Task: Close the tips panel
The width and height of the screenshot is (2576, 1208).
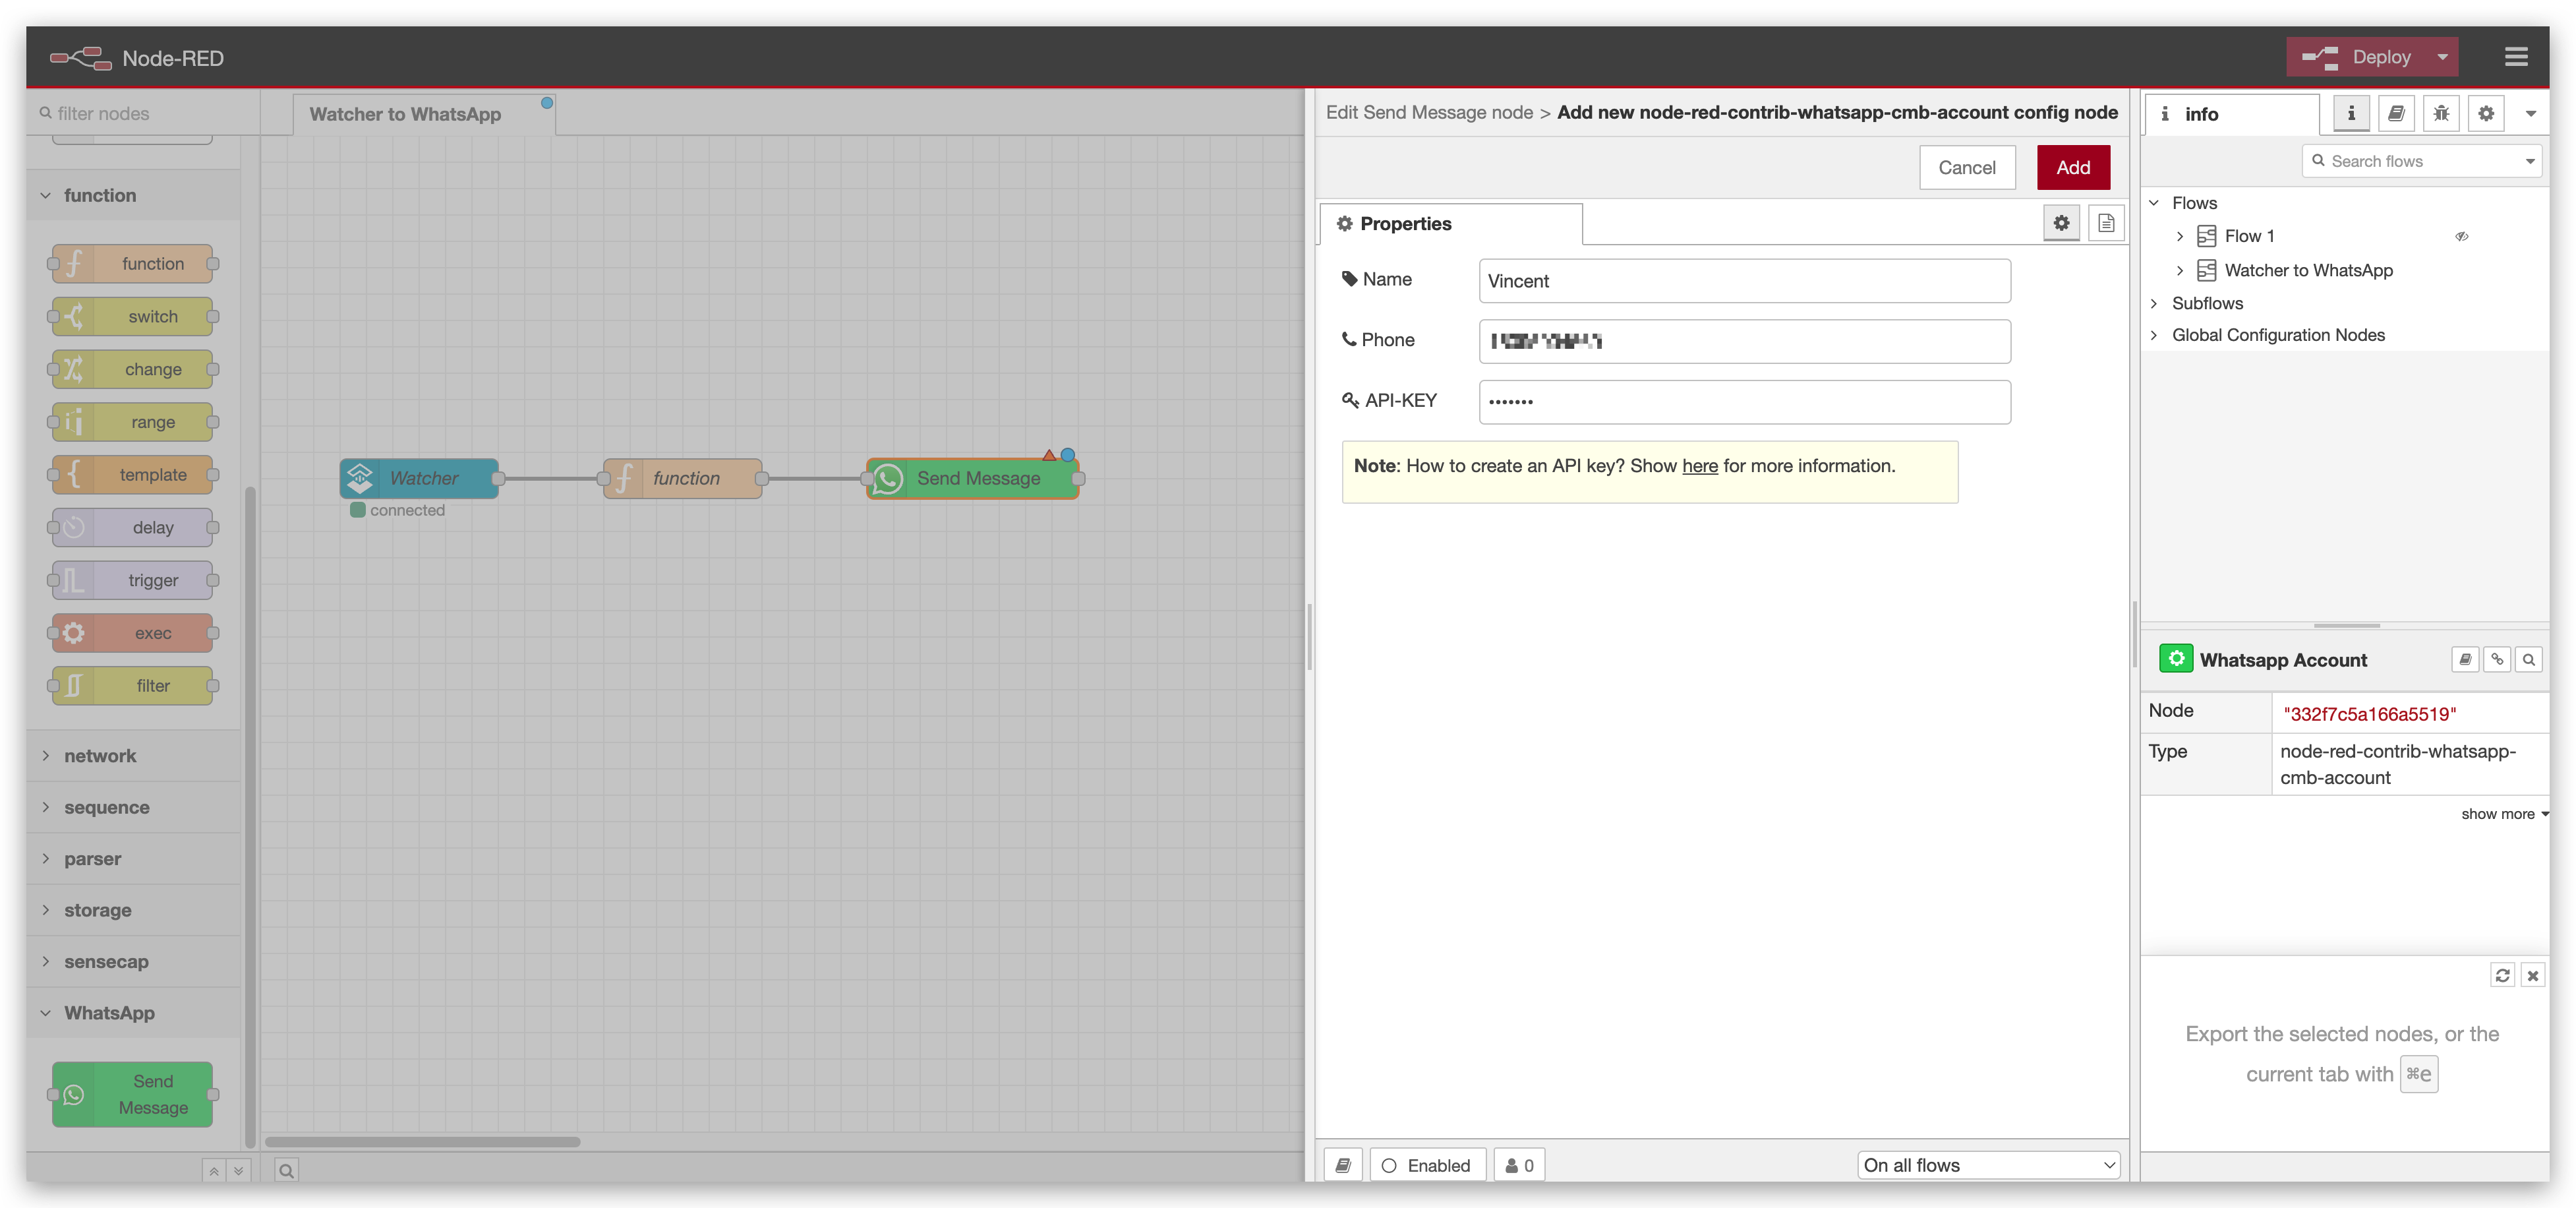Action: 2533,976
